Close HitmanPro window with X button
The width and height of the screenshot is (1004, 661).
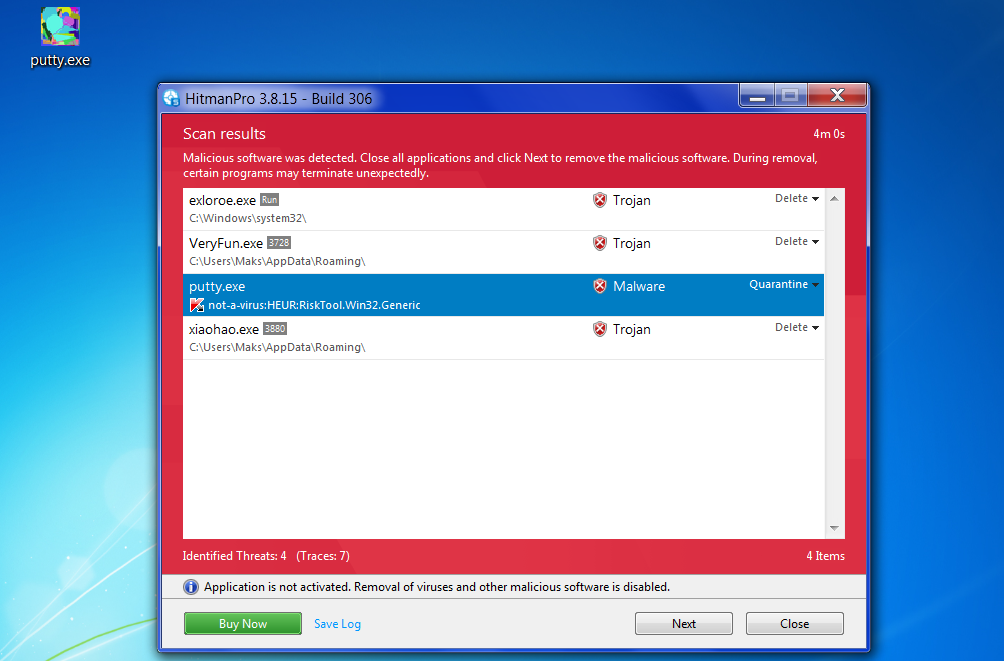pos(837,95)
